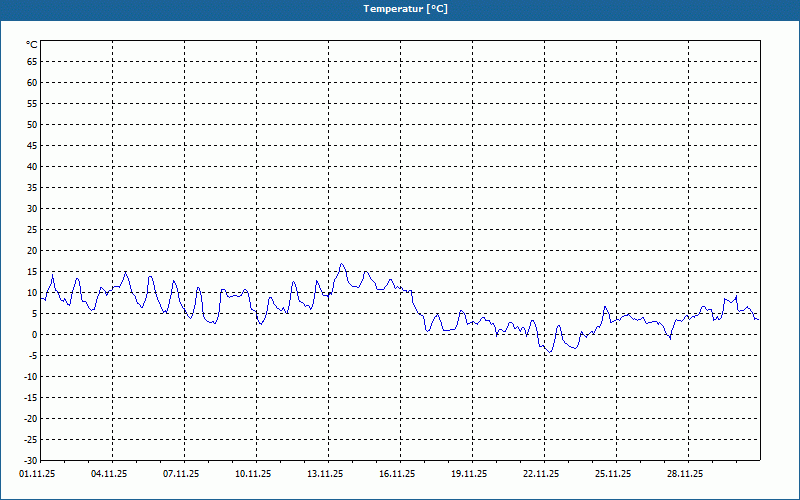The height and width of the screenshot is (500, 800).
Task: Click the 28.11.25 date label
Action: (x=685, y=474)
